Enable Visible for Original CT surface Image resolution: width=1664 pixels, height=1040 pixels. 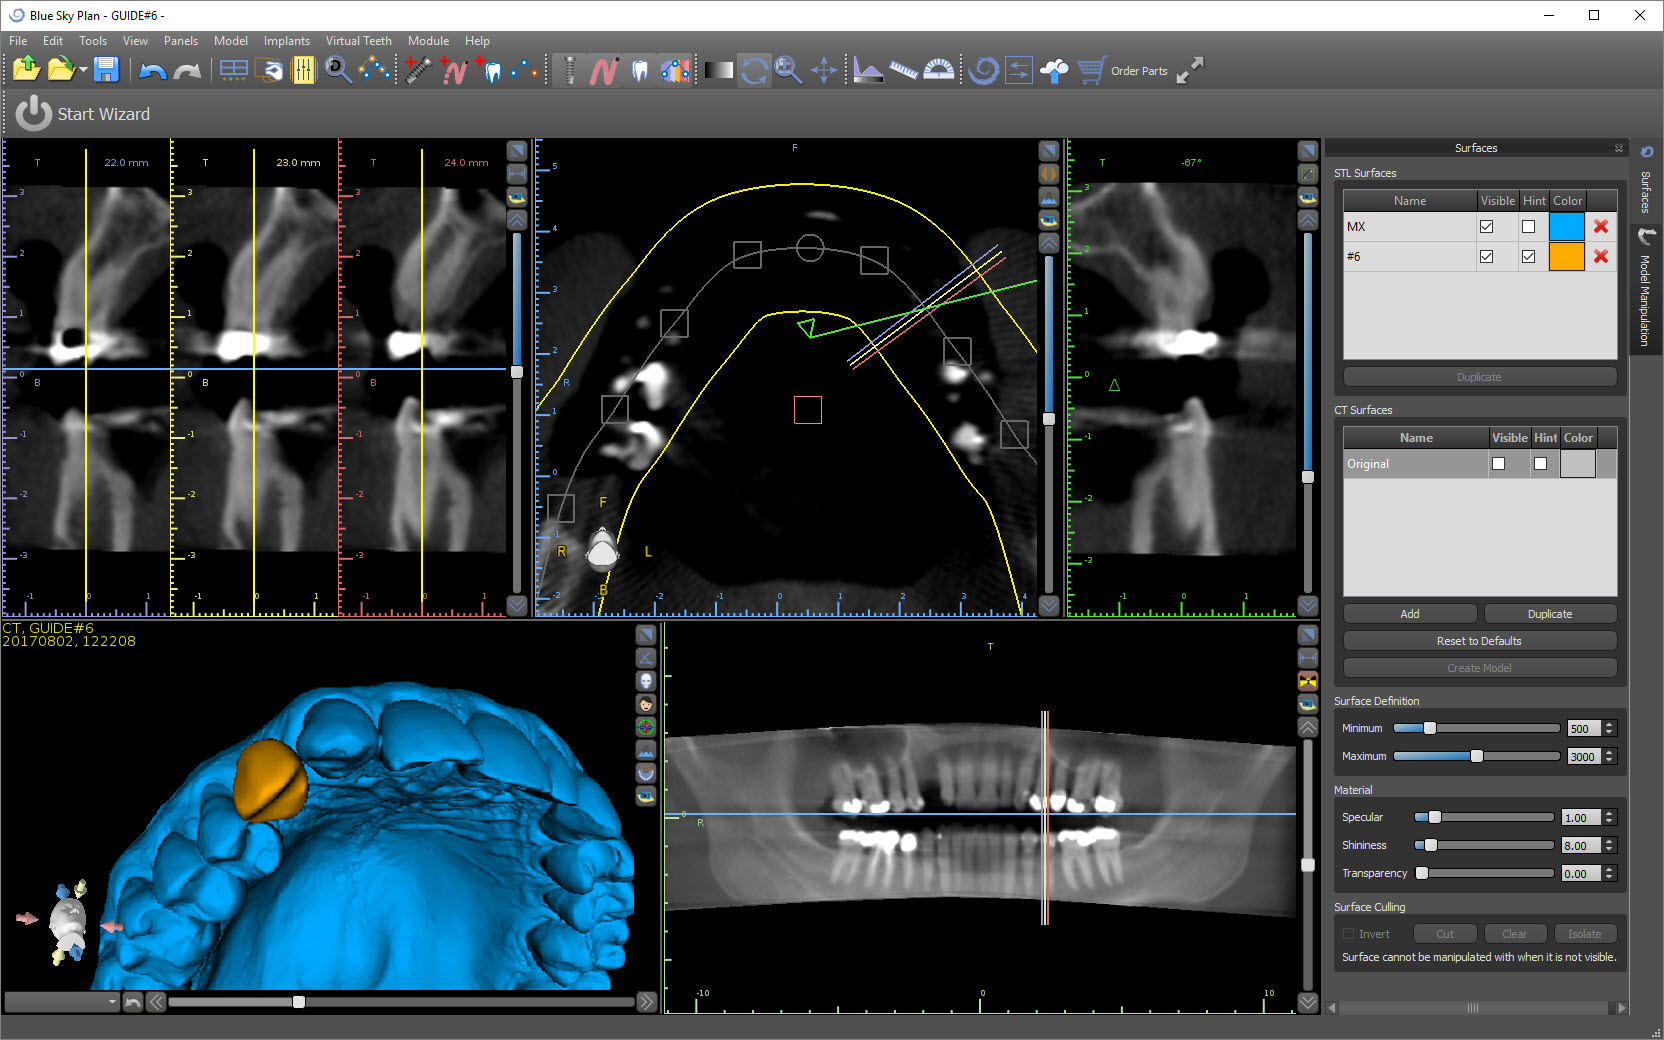coord(1498,464)
